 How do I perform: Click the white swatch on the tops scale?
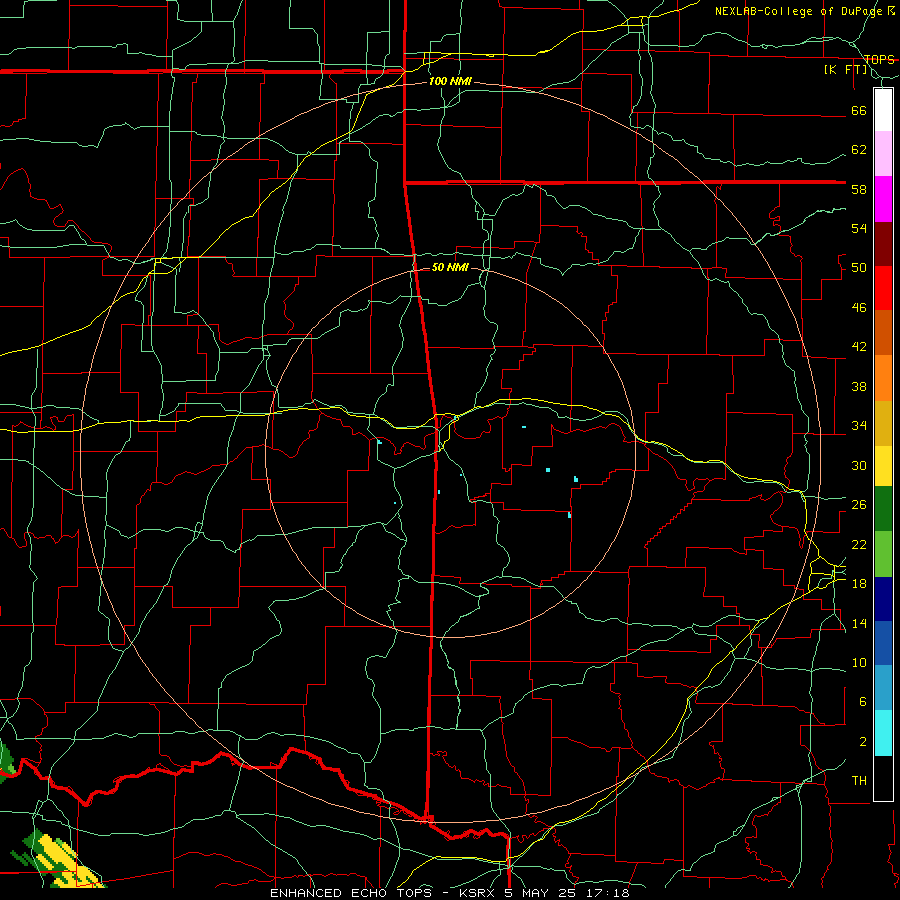(883, 110)
